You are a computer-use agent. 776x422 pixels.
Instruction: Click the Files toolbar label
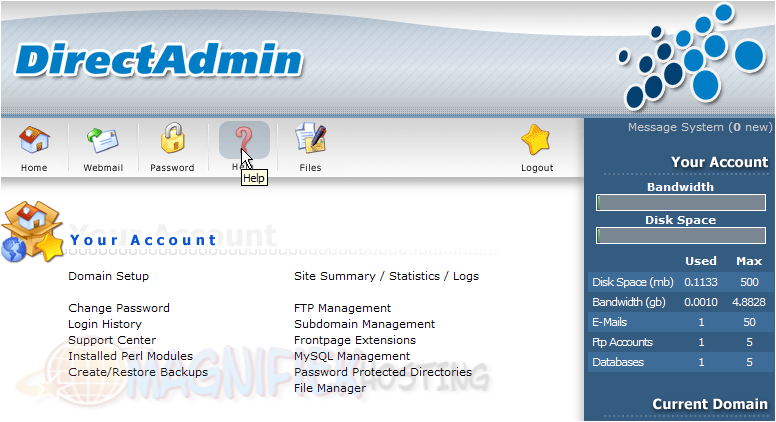point(310,168)
